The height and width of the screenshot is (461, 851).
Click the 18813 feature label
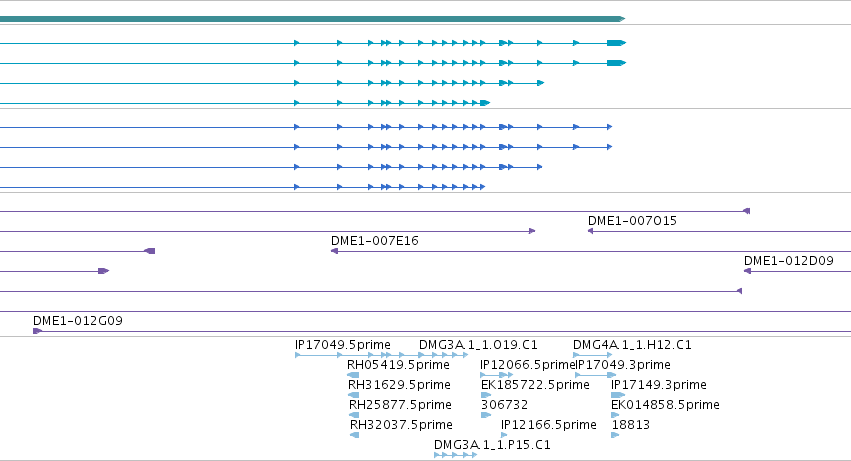[x=631, y=425]
